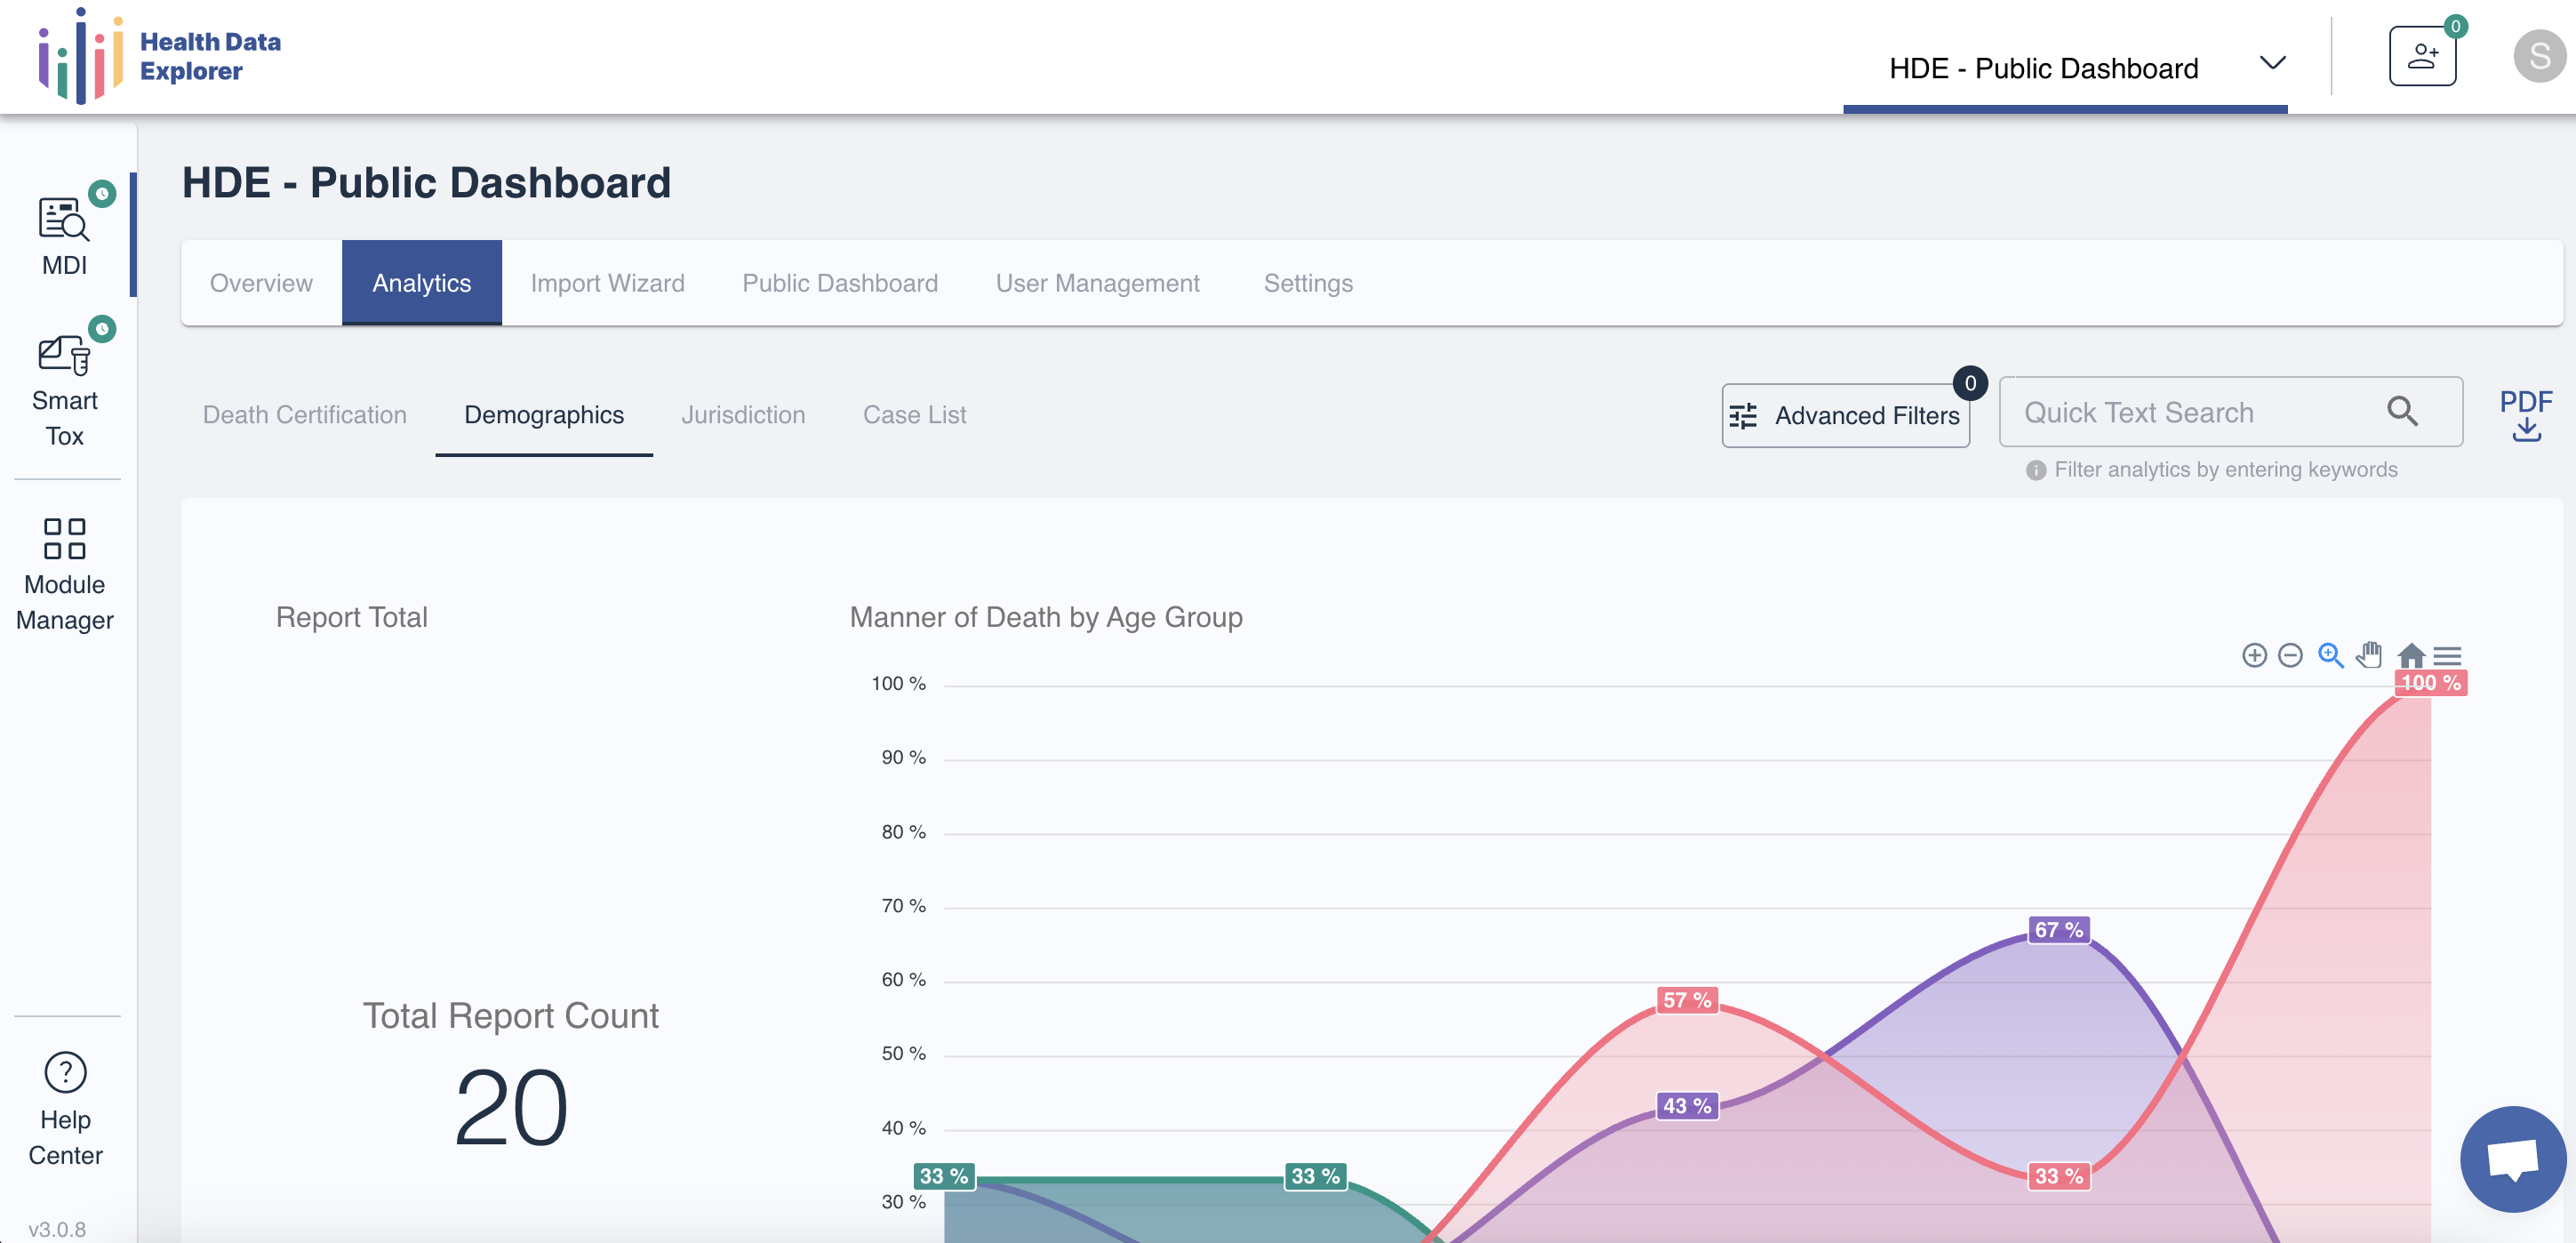The image size is (2576, 1243).
Task: Reset chart zoom with home icon
Action: pos(2411,655)
